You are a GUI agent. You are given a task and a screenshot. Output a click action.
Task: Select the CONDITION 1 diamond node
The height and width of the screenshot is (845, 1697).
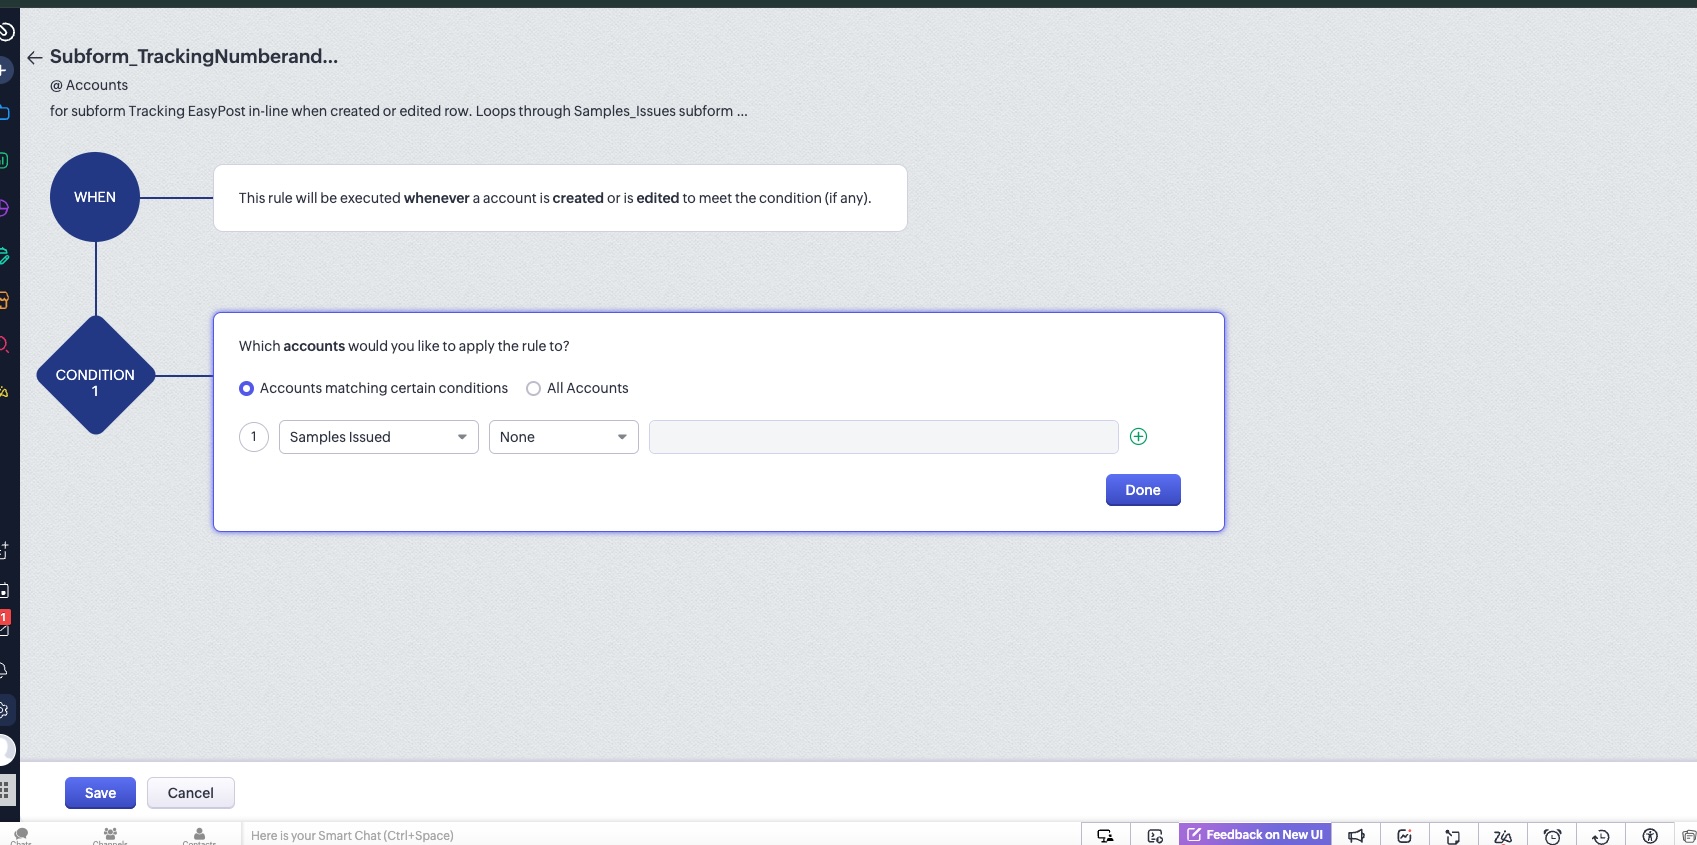95,375
